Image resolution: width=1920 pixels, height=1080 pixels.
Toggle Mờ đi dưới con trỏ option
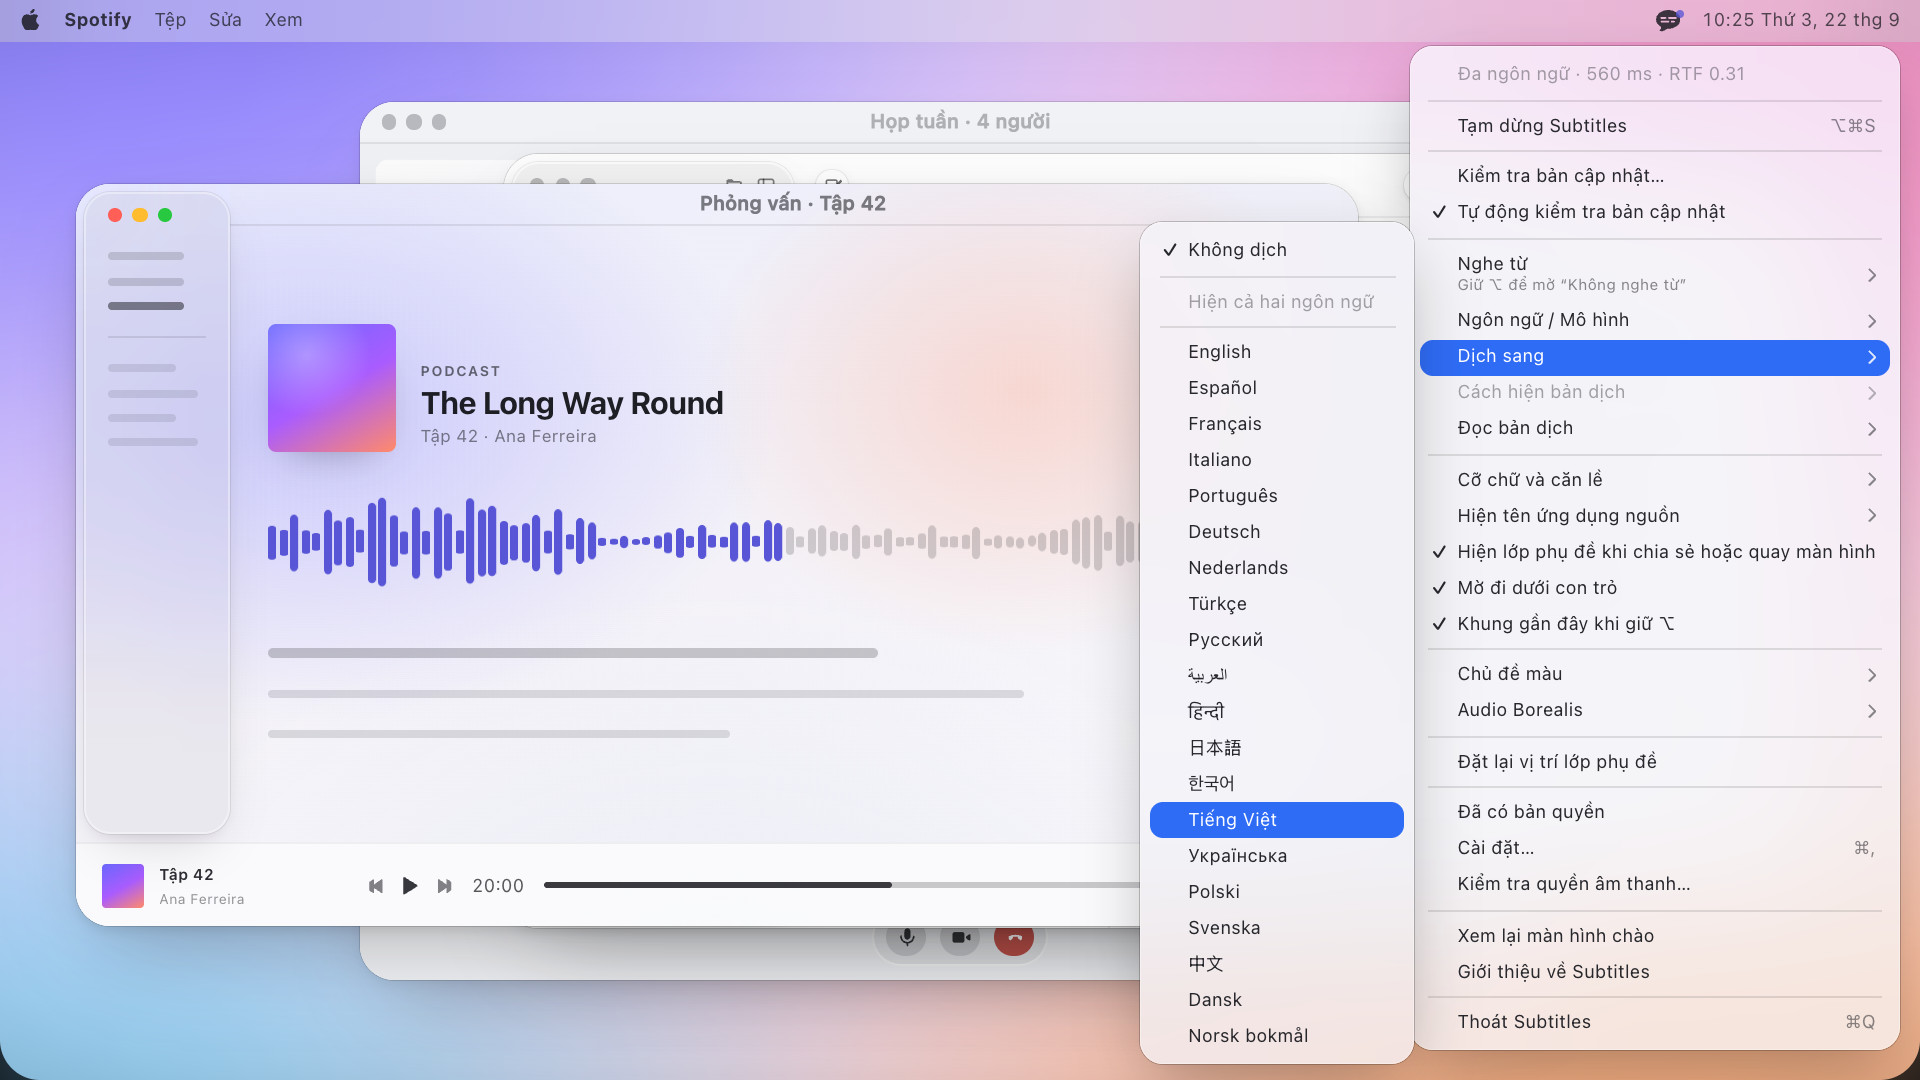[x=1655, y=588]
